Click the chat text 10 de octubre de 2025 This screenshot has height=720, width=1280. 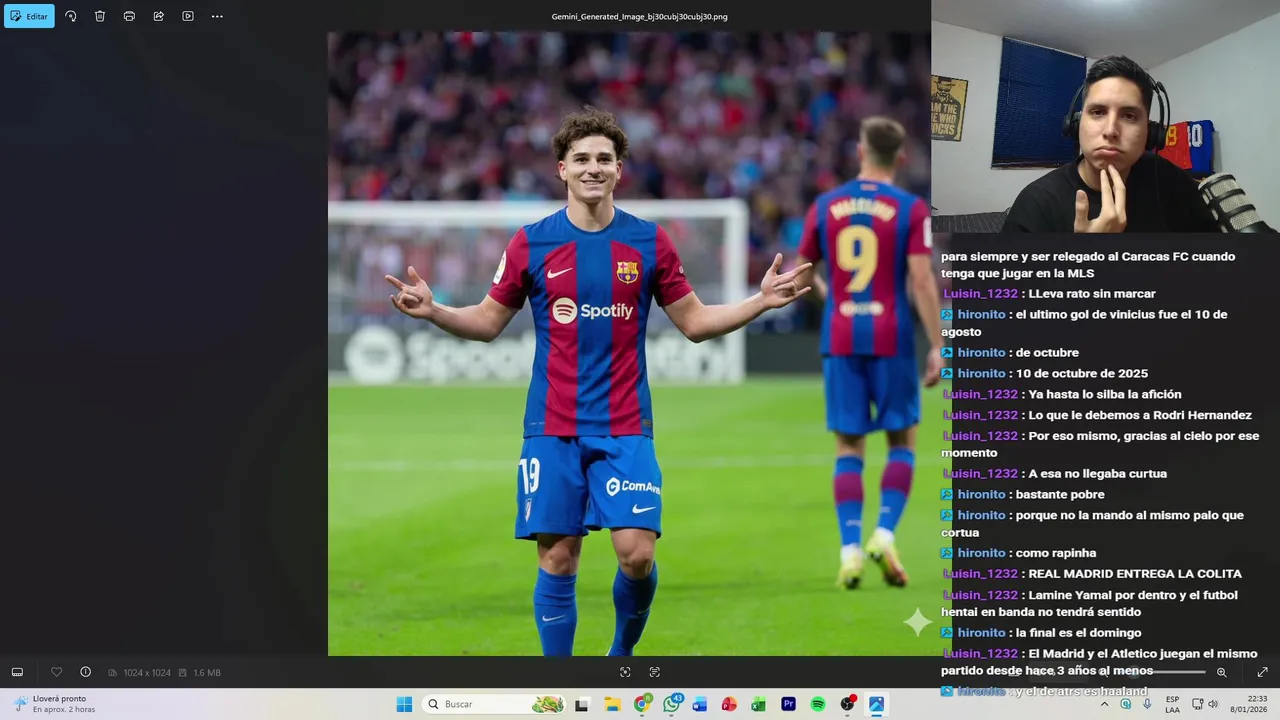coord(1081,374)
